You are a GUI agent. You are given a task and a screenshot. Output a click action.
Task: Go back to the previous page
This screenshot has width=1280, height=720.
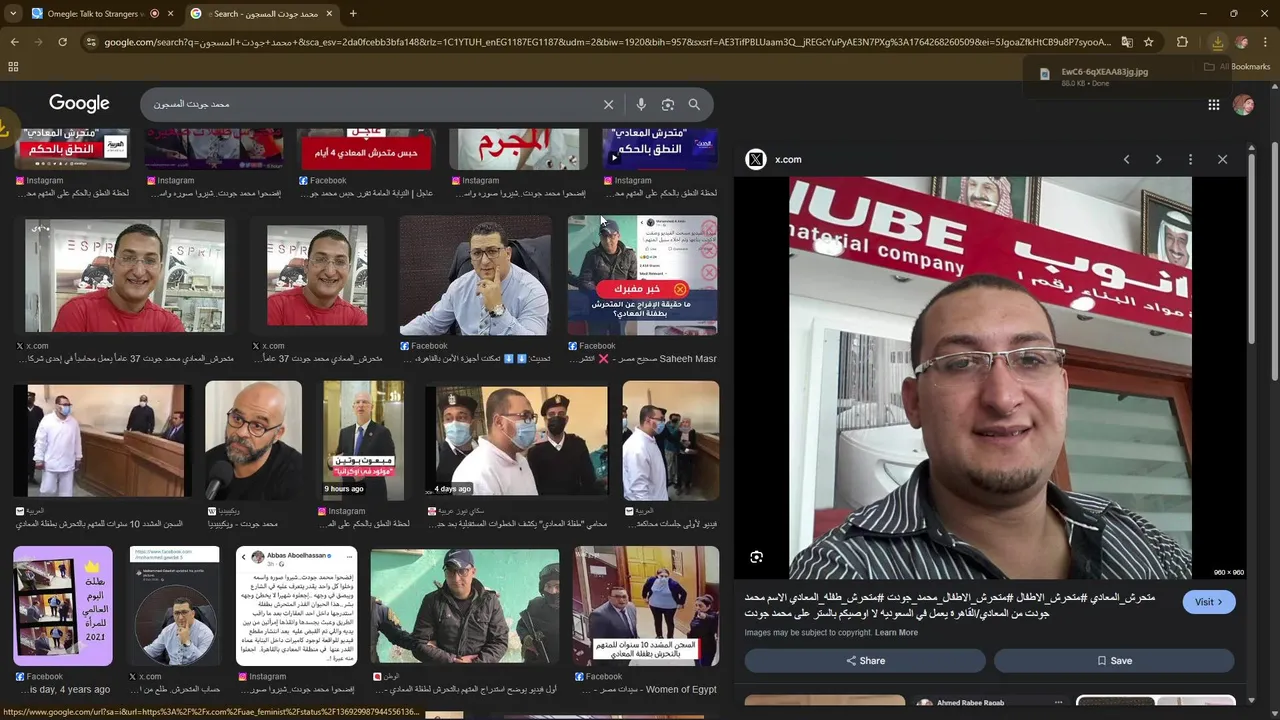[x=14, y=42]
